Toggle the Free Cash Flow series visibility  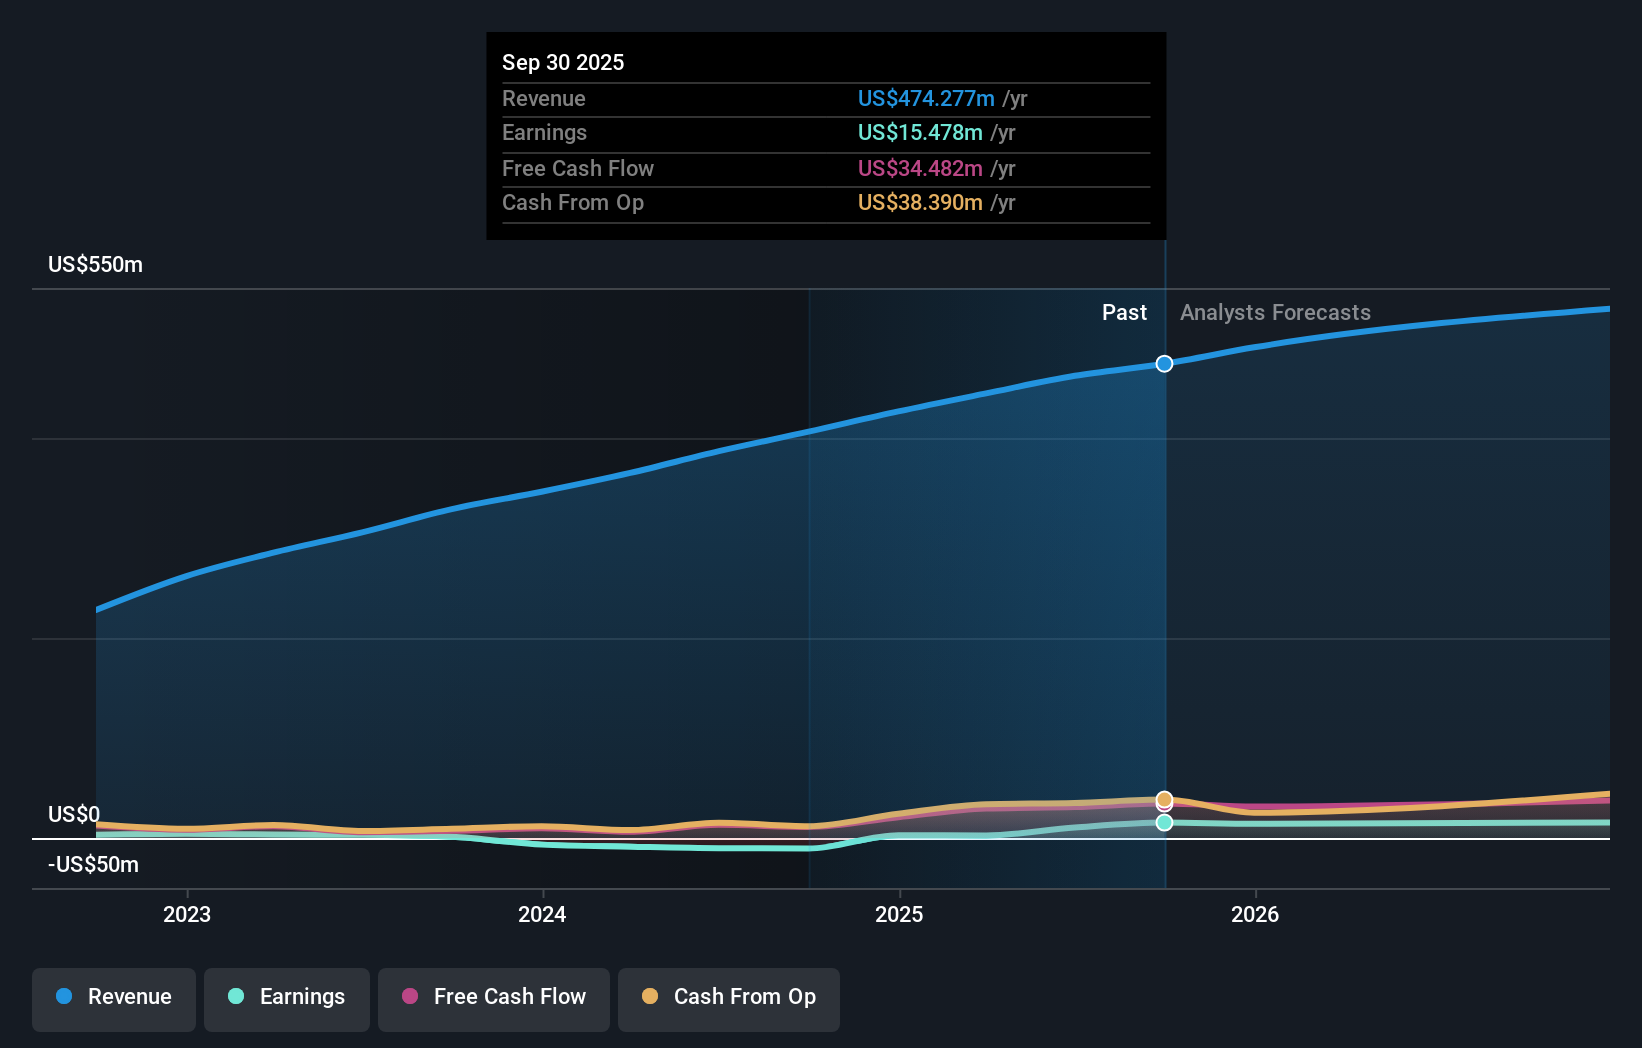[493, 999]
